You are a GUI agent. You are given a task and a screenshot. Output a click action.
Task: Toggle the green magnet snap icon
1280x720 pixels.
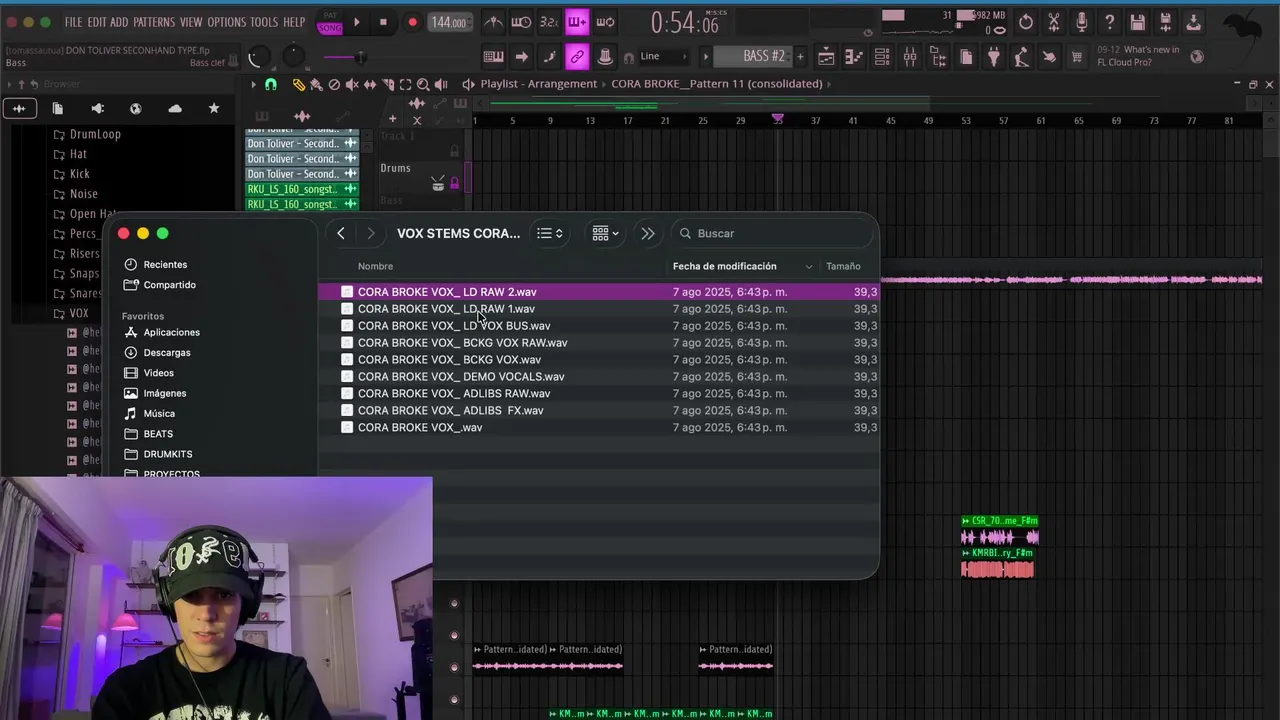[271, 85]
